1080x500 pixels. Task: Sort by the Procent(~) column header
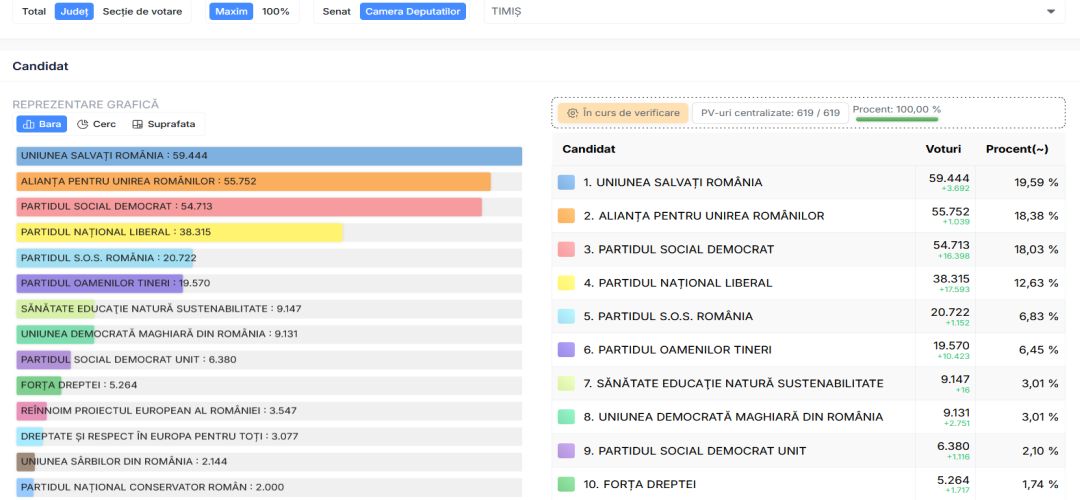[1017, 149]
